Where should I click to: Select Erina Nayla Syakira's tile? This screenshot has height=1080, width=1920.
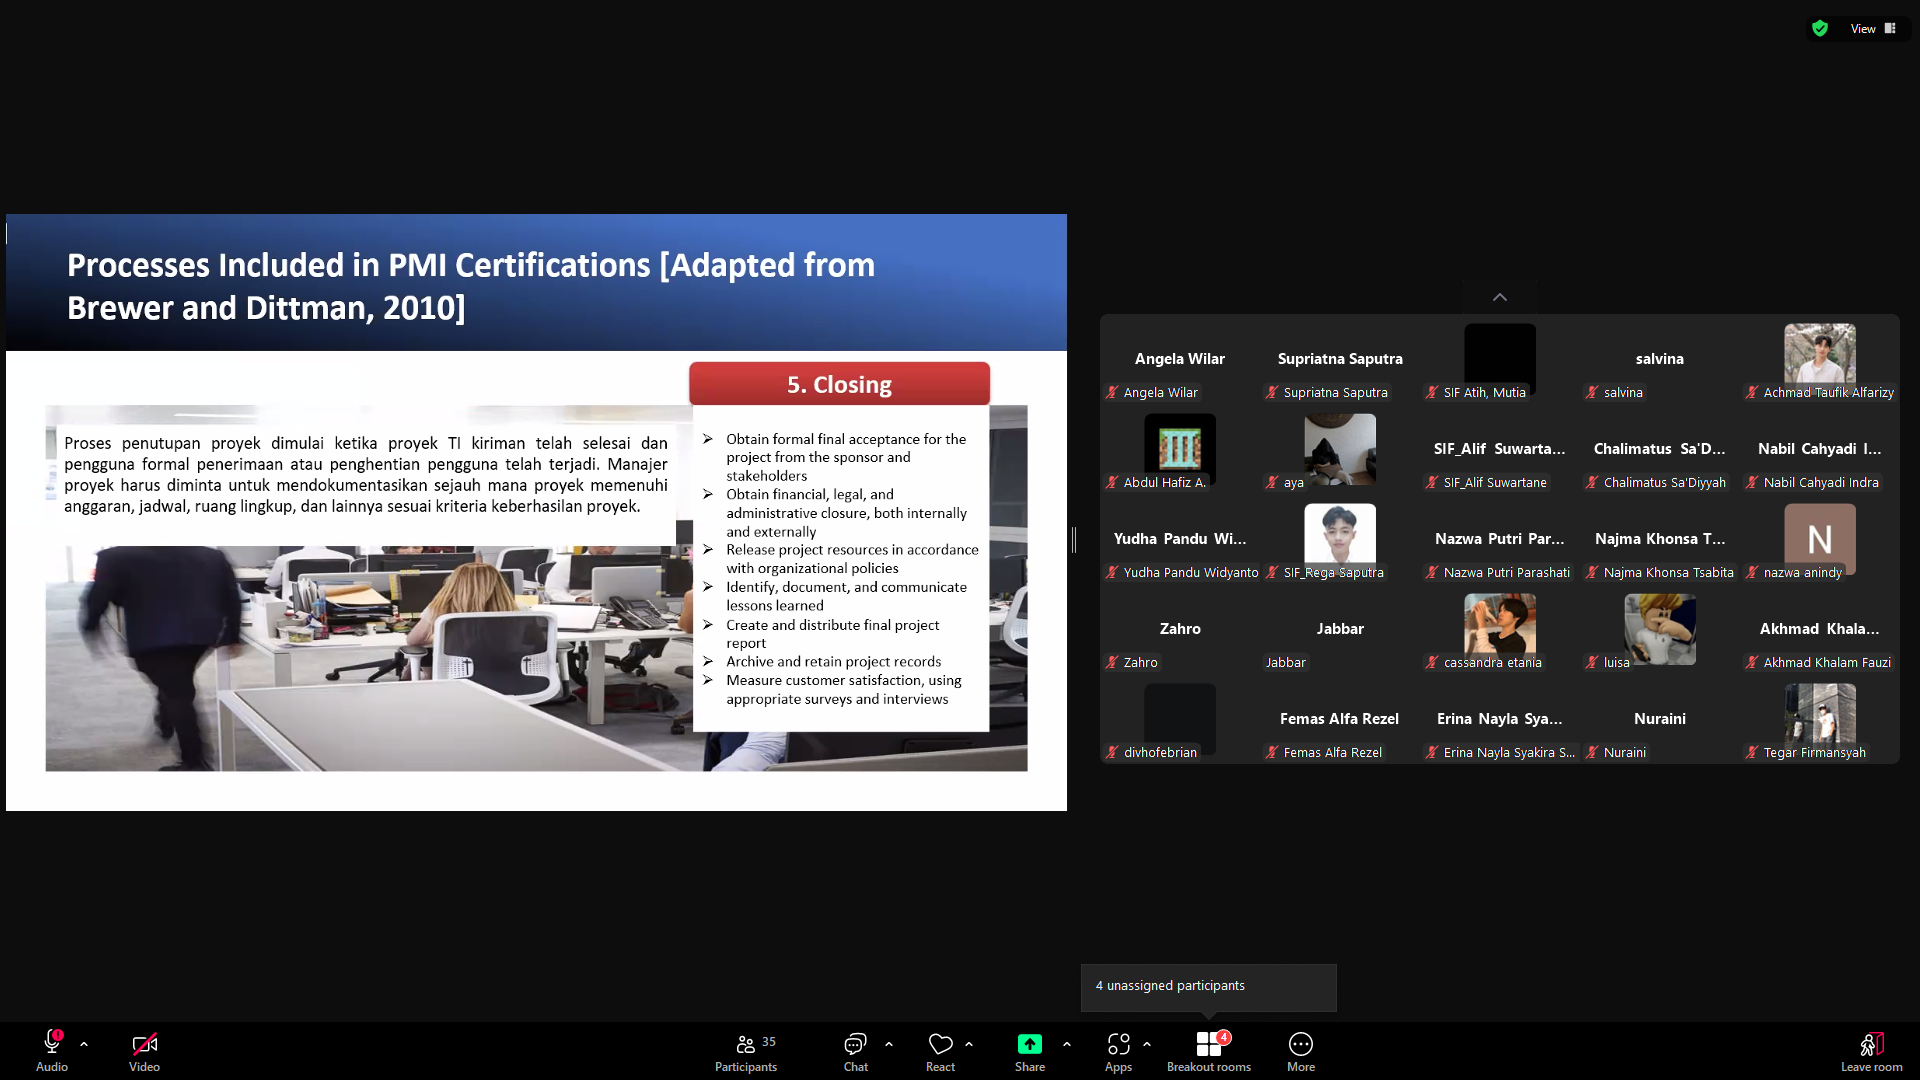click(1500, 719)
